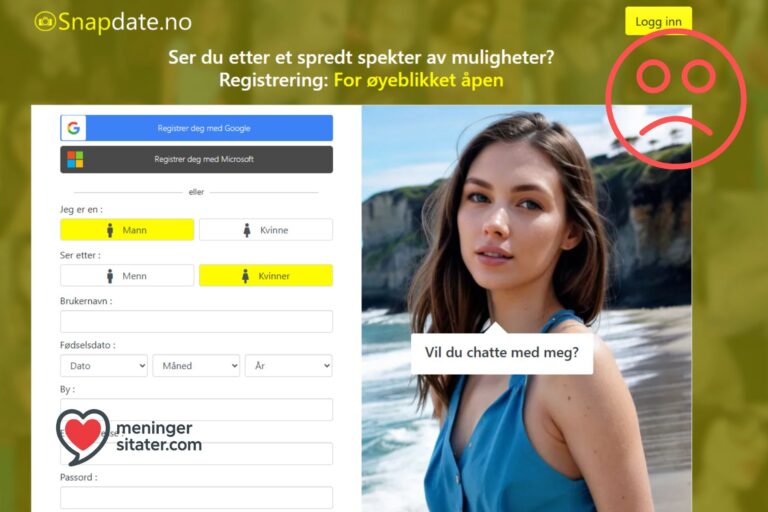The image size is (768, 512).
Task: Click the Google G logo icon
Action: [x=73, y=128]
